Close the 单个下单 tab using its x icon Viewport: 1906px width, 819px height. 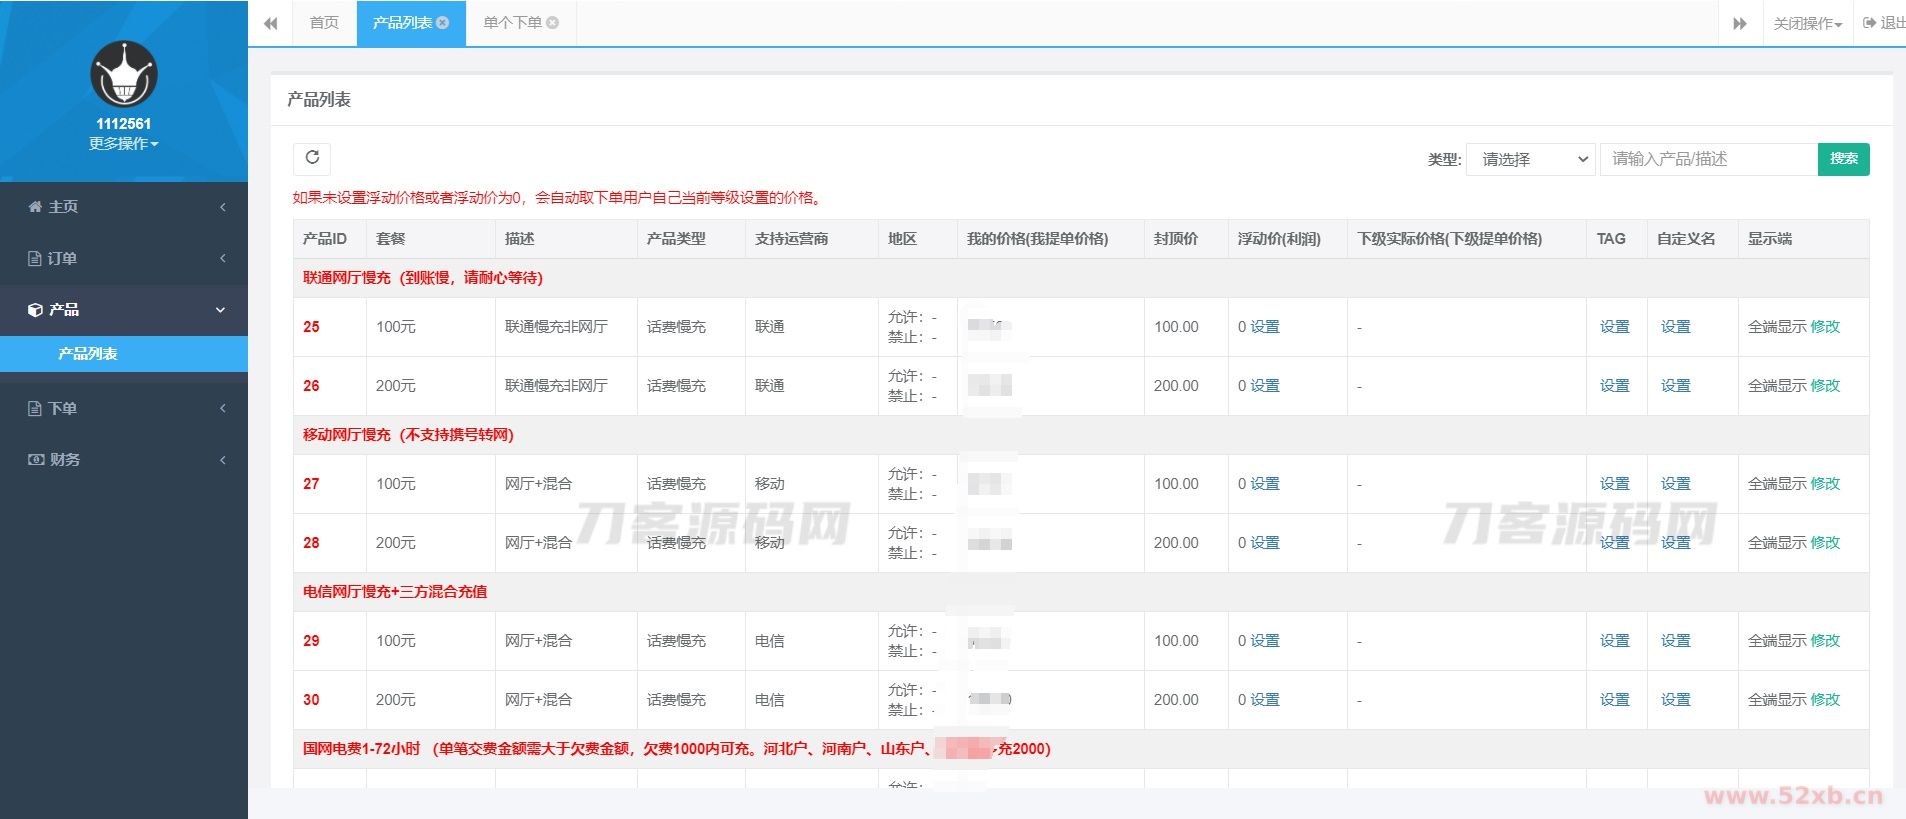553,23
